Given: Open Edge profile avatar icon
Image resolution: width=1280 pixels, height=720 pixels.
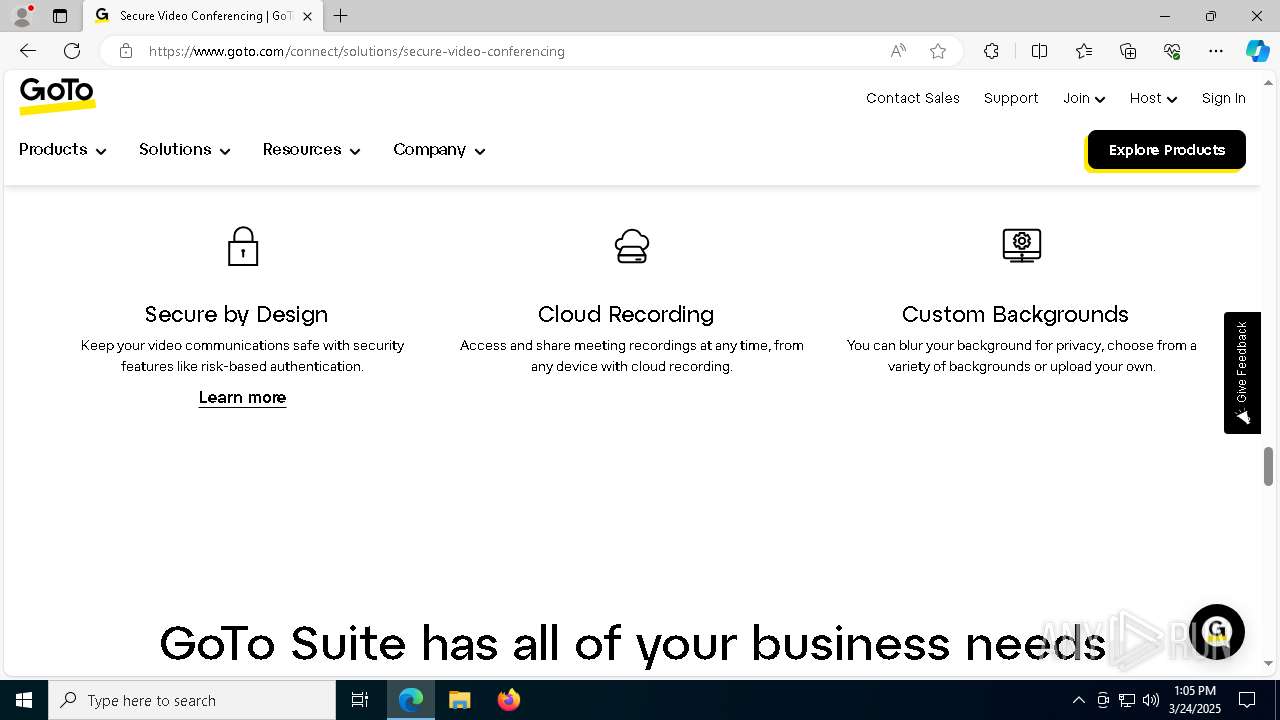Looking at the screenshot, I should (22, 16).
